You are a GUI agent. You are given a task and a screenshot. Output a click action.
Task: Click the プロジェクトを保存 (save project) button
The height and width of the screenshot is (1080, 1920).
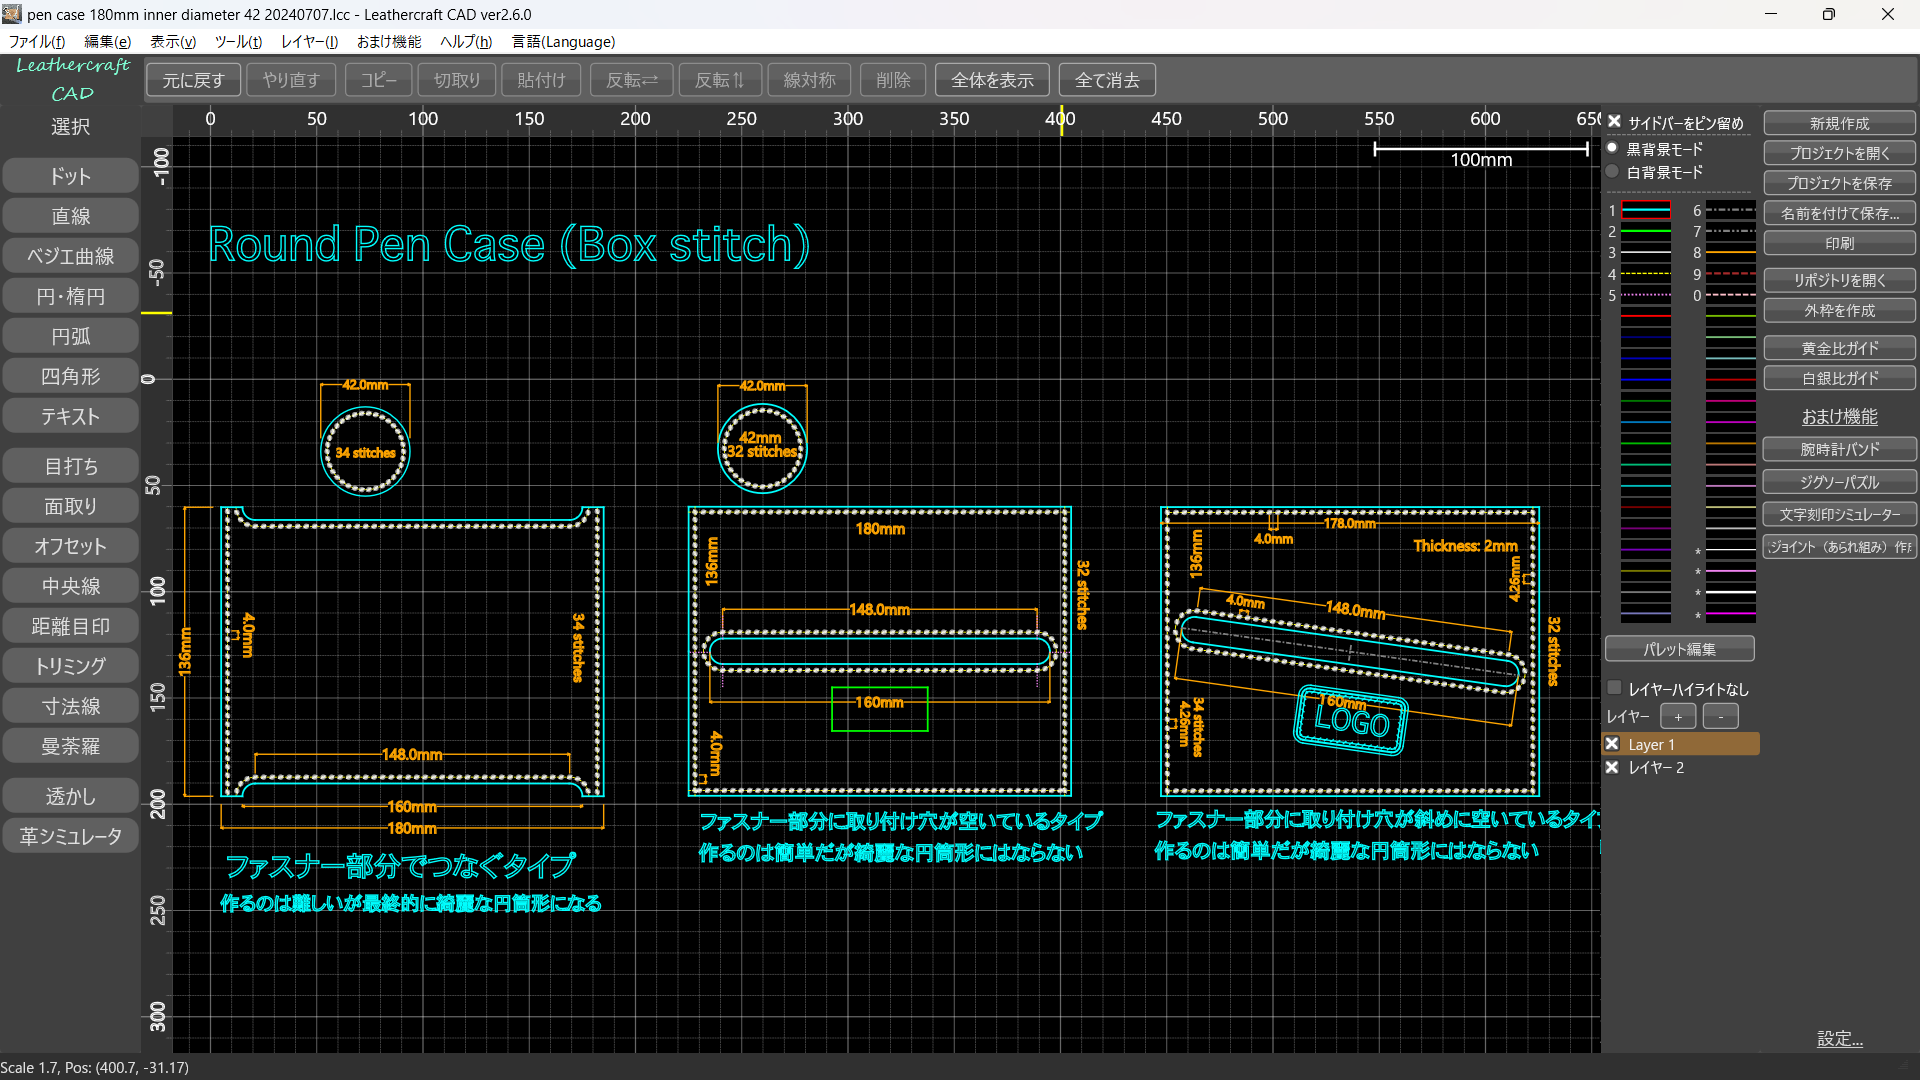pyautogui.click(x=1839, y=183)
